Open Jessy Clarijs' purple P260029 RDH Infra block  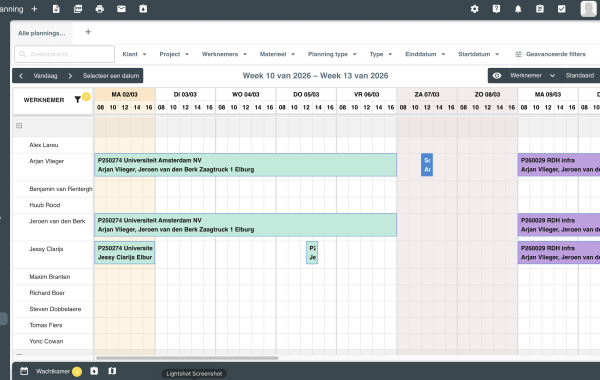click(559, 253)
